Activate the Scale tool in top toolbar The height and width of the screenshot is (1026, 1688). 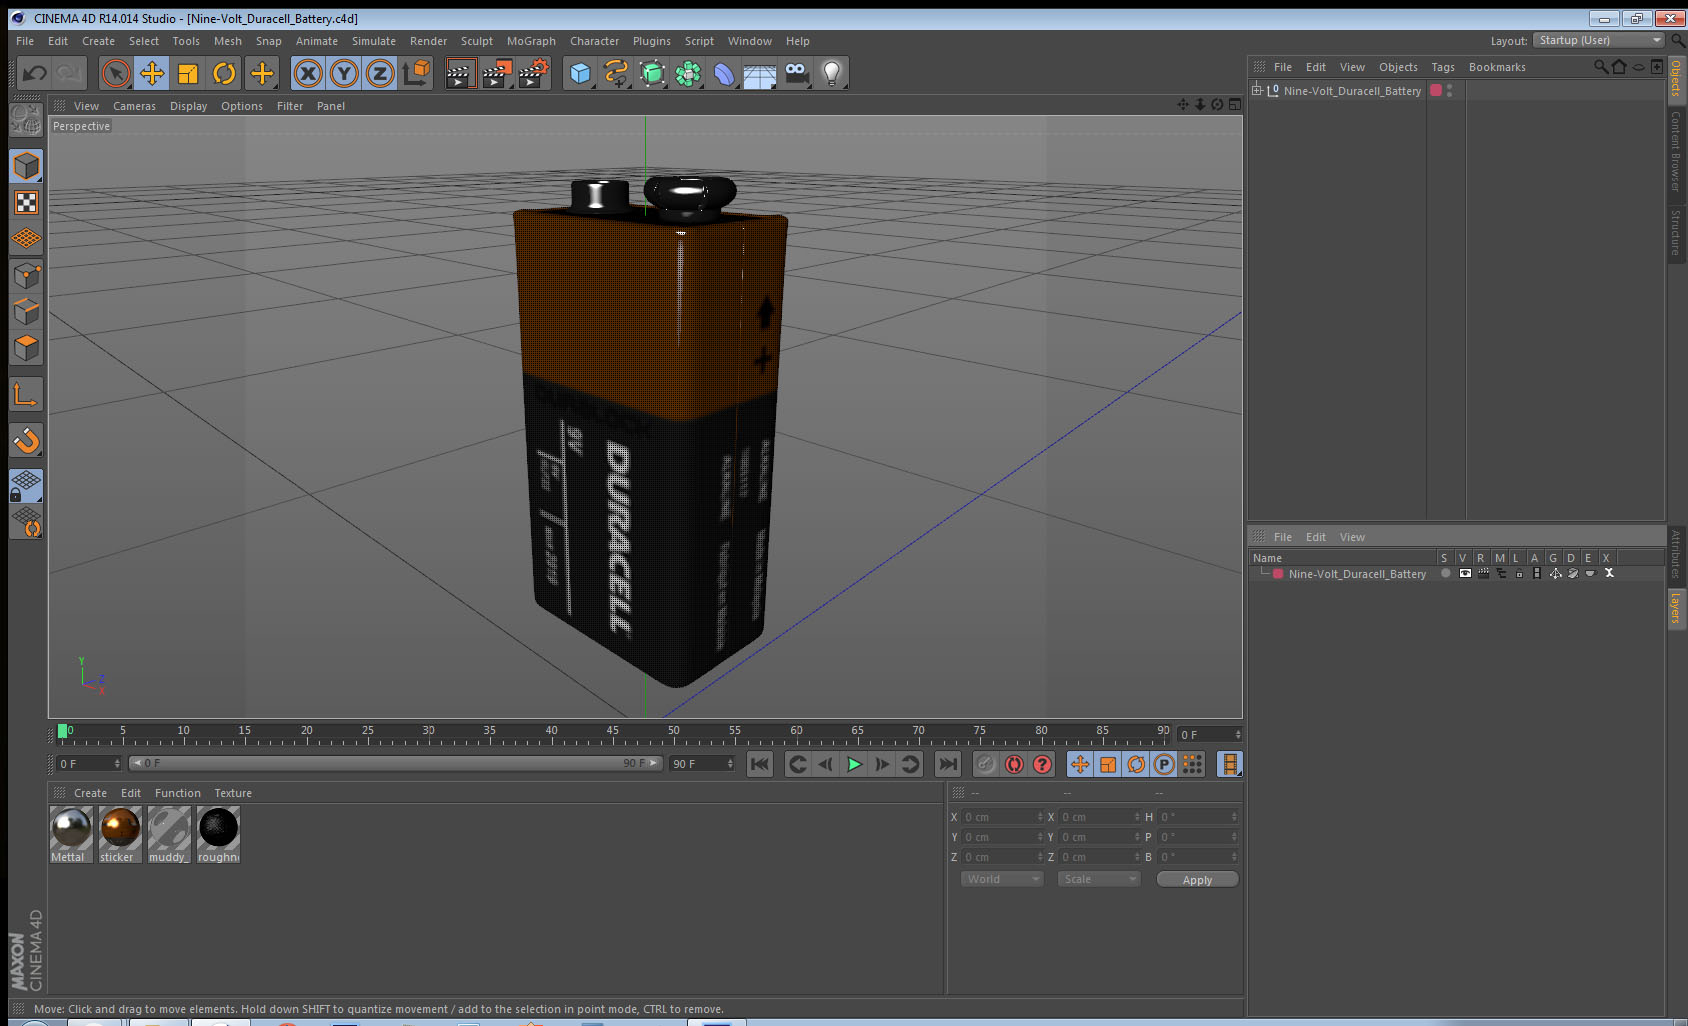pyautogui.click(x=188, y=73)
